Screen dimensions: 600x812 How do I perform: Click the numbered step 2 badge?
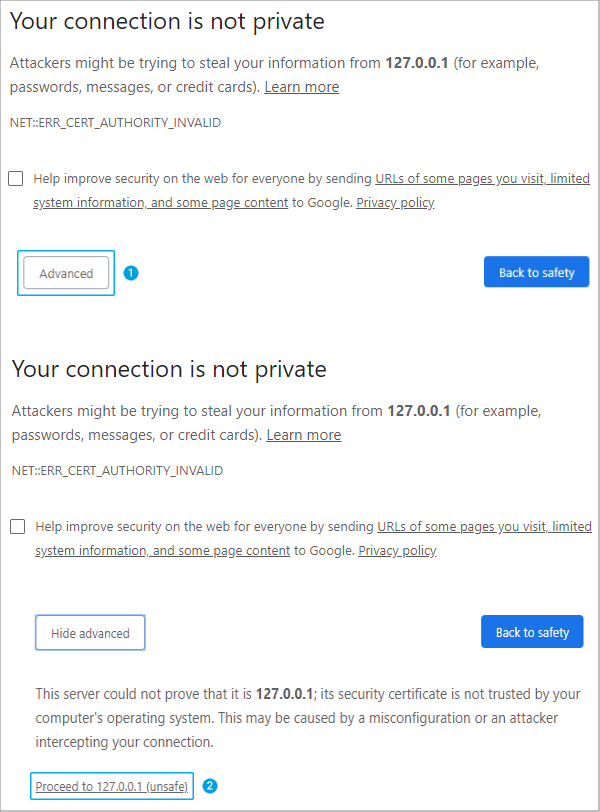click(210, 786)
